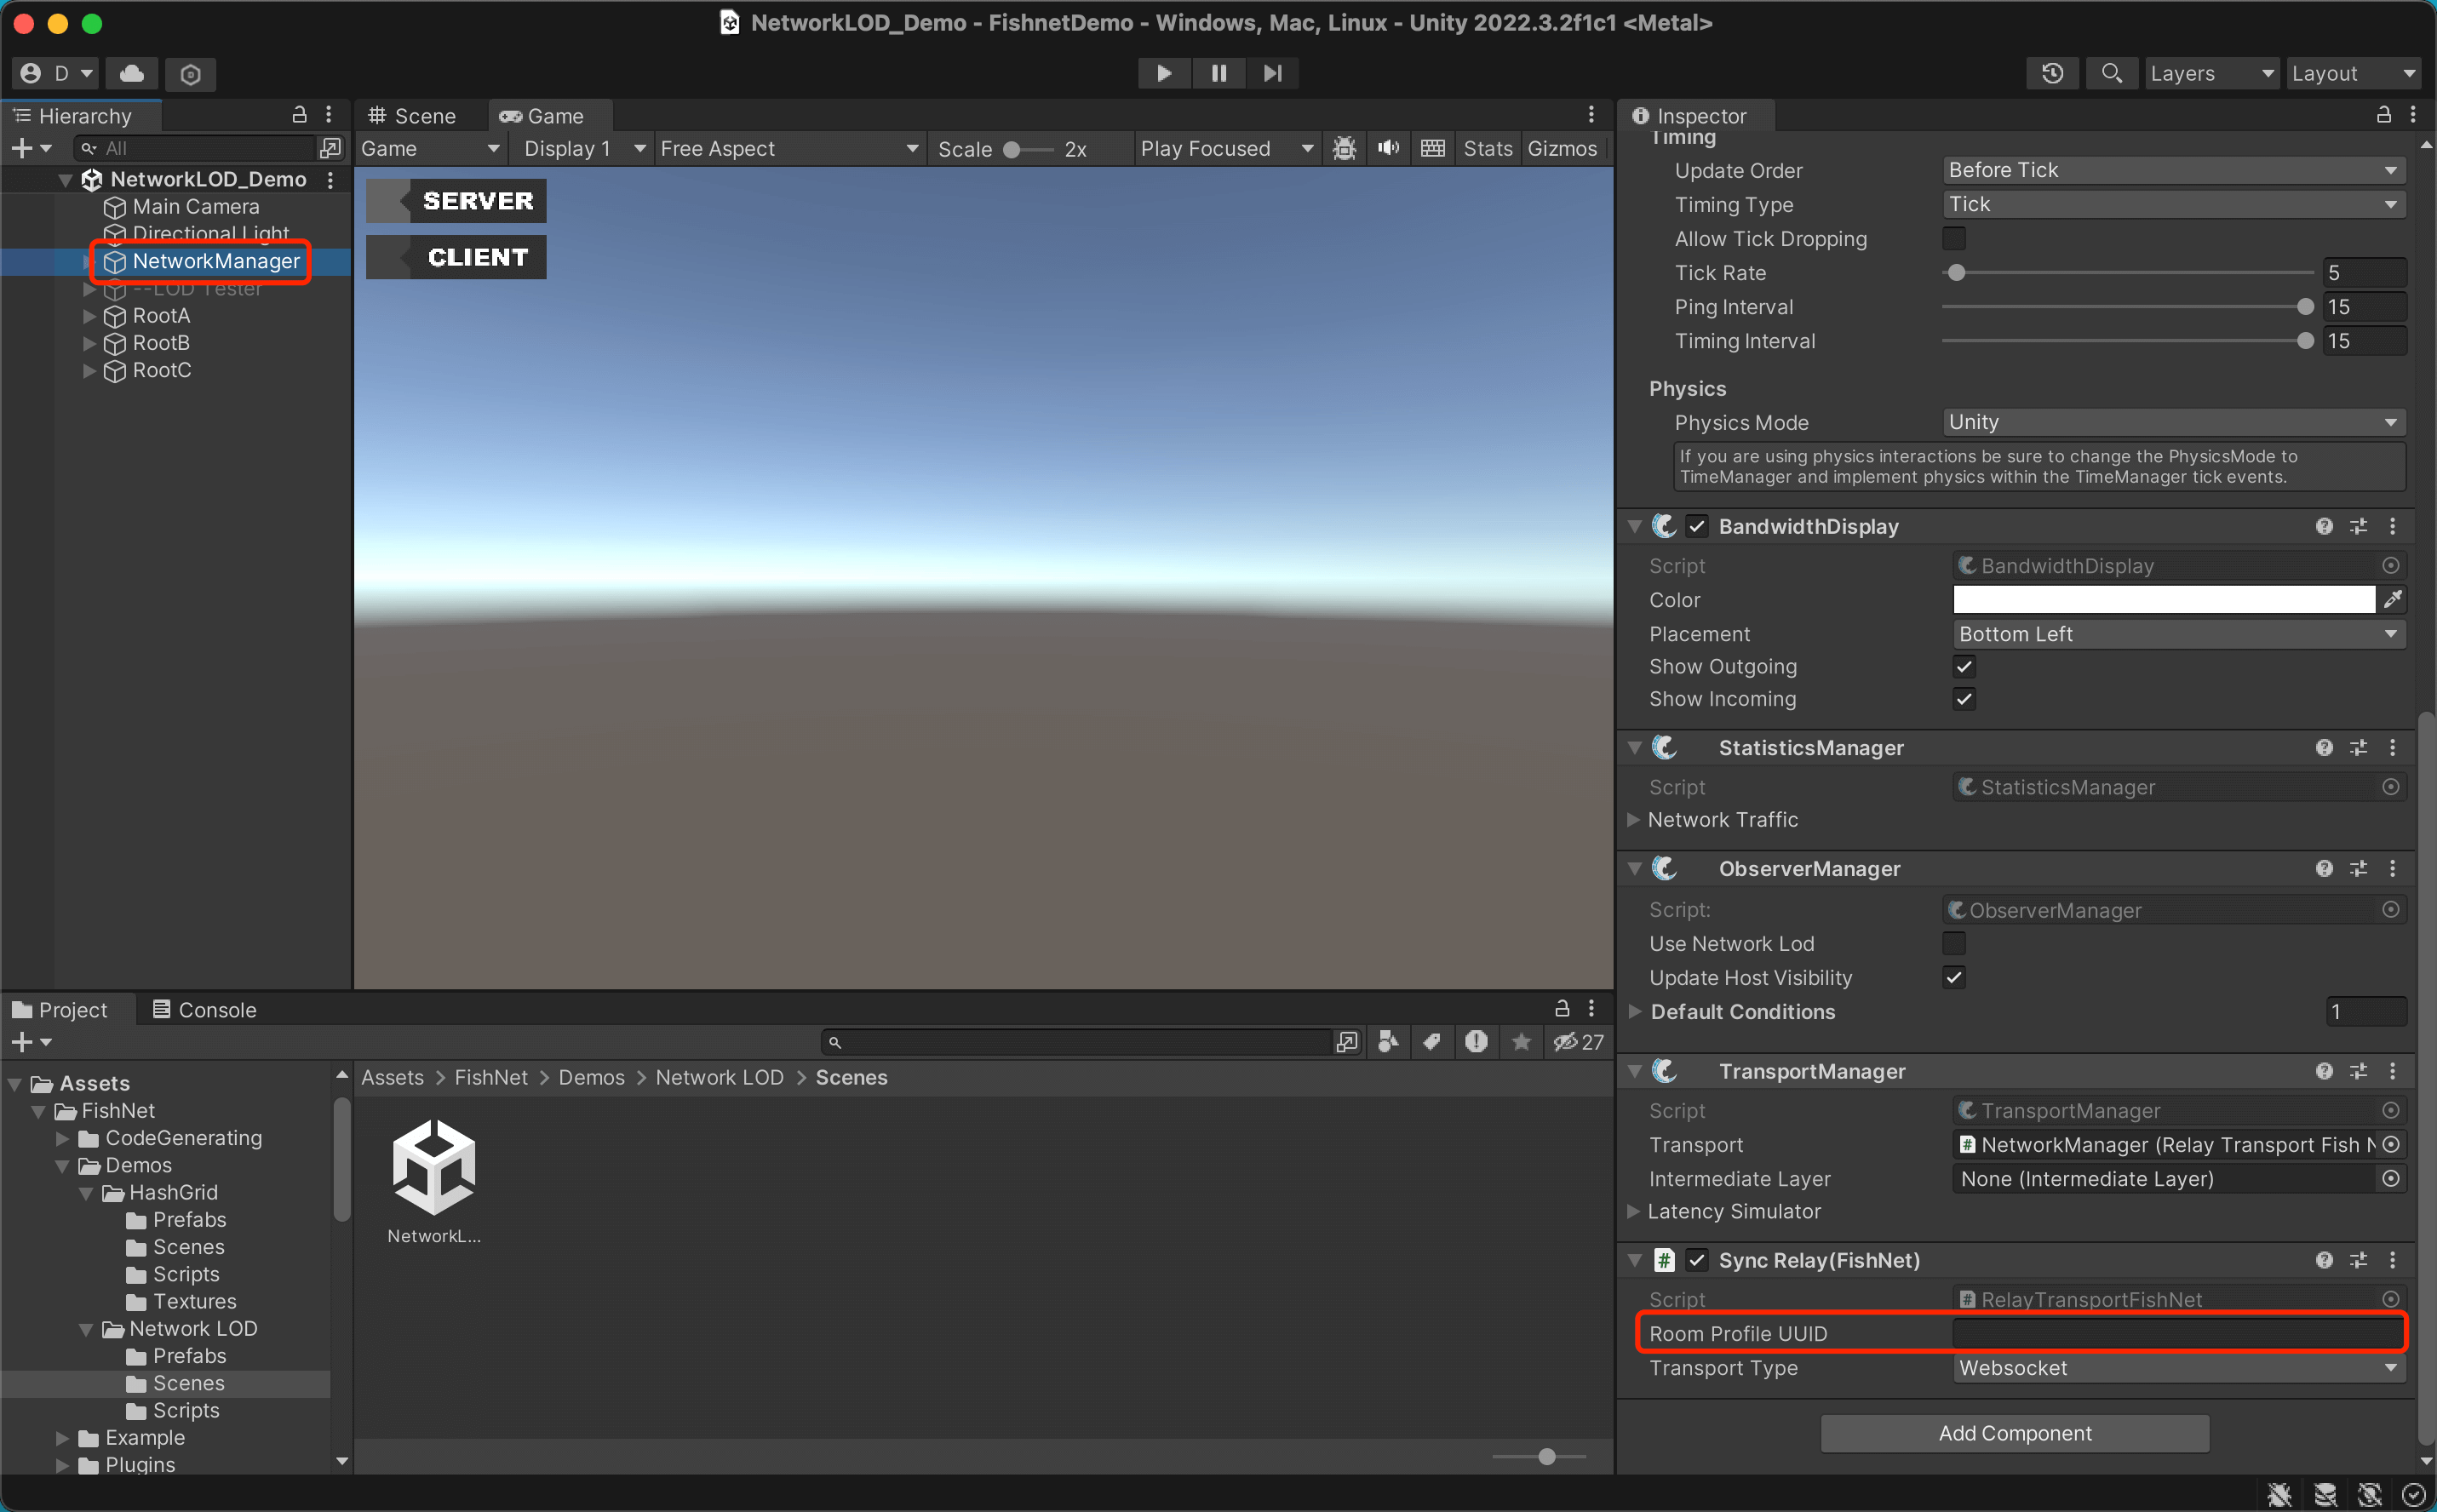
Task: Enable Allow Tick Dropping checkbox
Action: (1953, 238)
